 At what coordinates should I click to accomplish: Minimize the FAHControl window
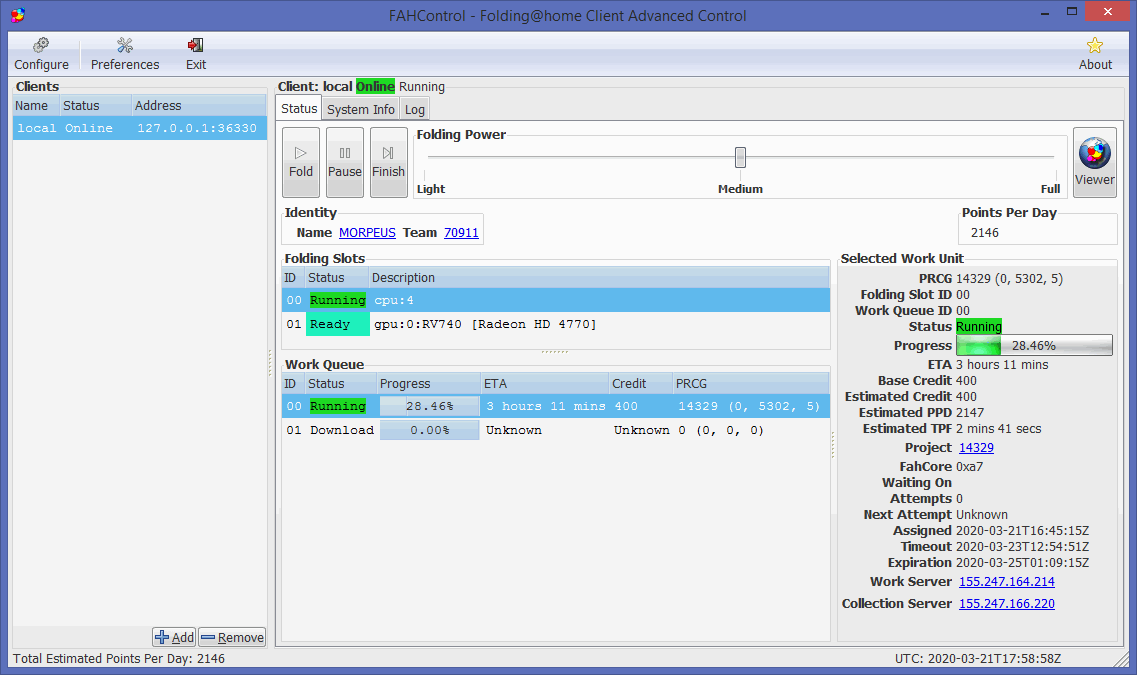point(1046,13)
